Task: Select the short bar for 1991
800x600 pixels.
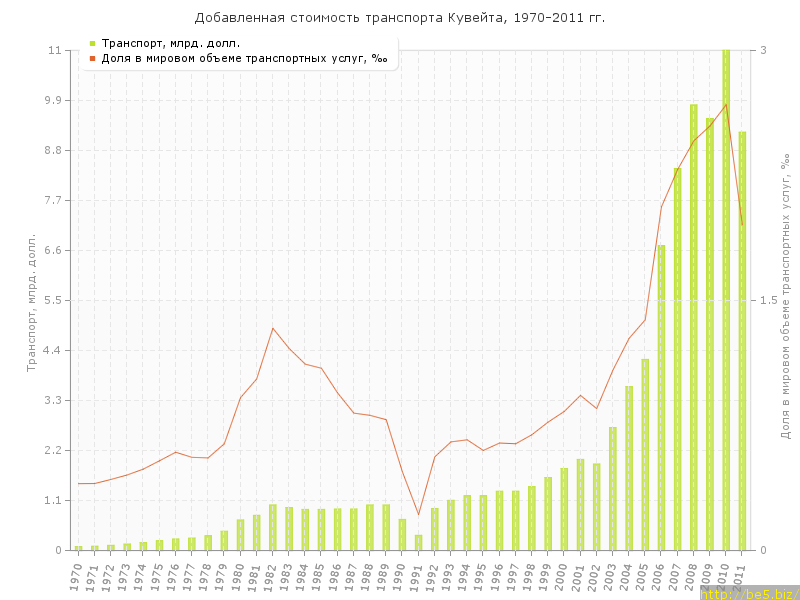Action: (x=418, y=542)
